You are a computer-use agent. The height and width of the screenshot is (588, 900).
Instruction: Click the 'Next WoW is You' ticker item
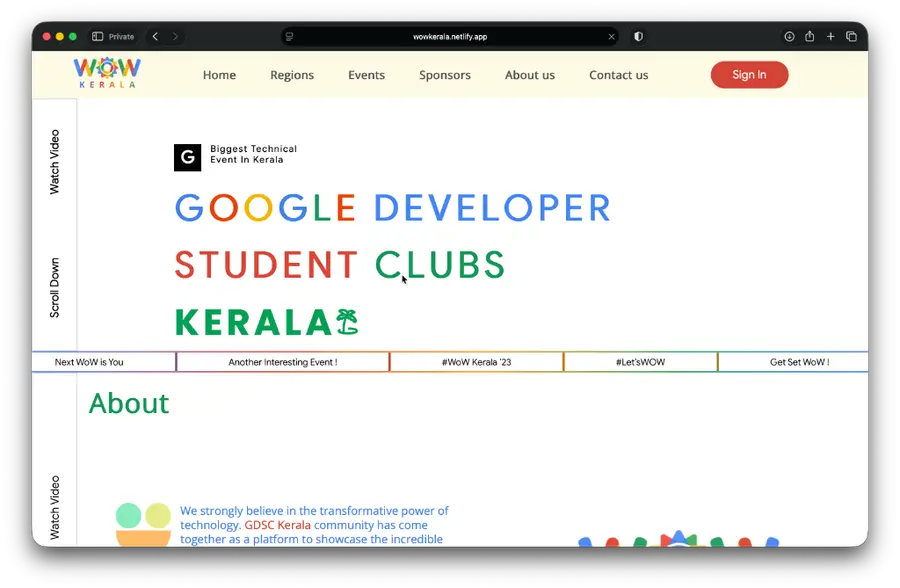(89, 362)
